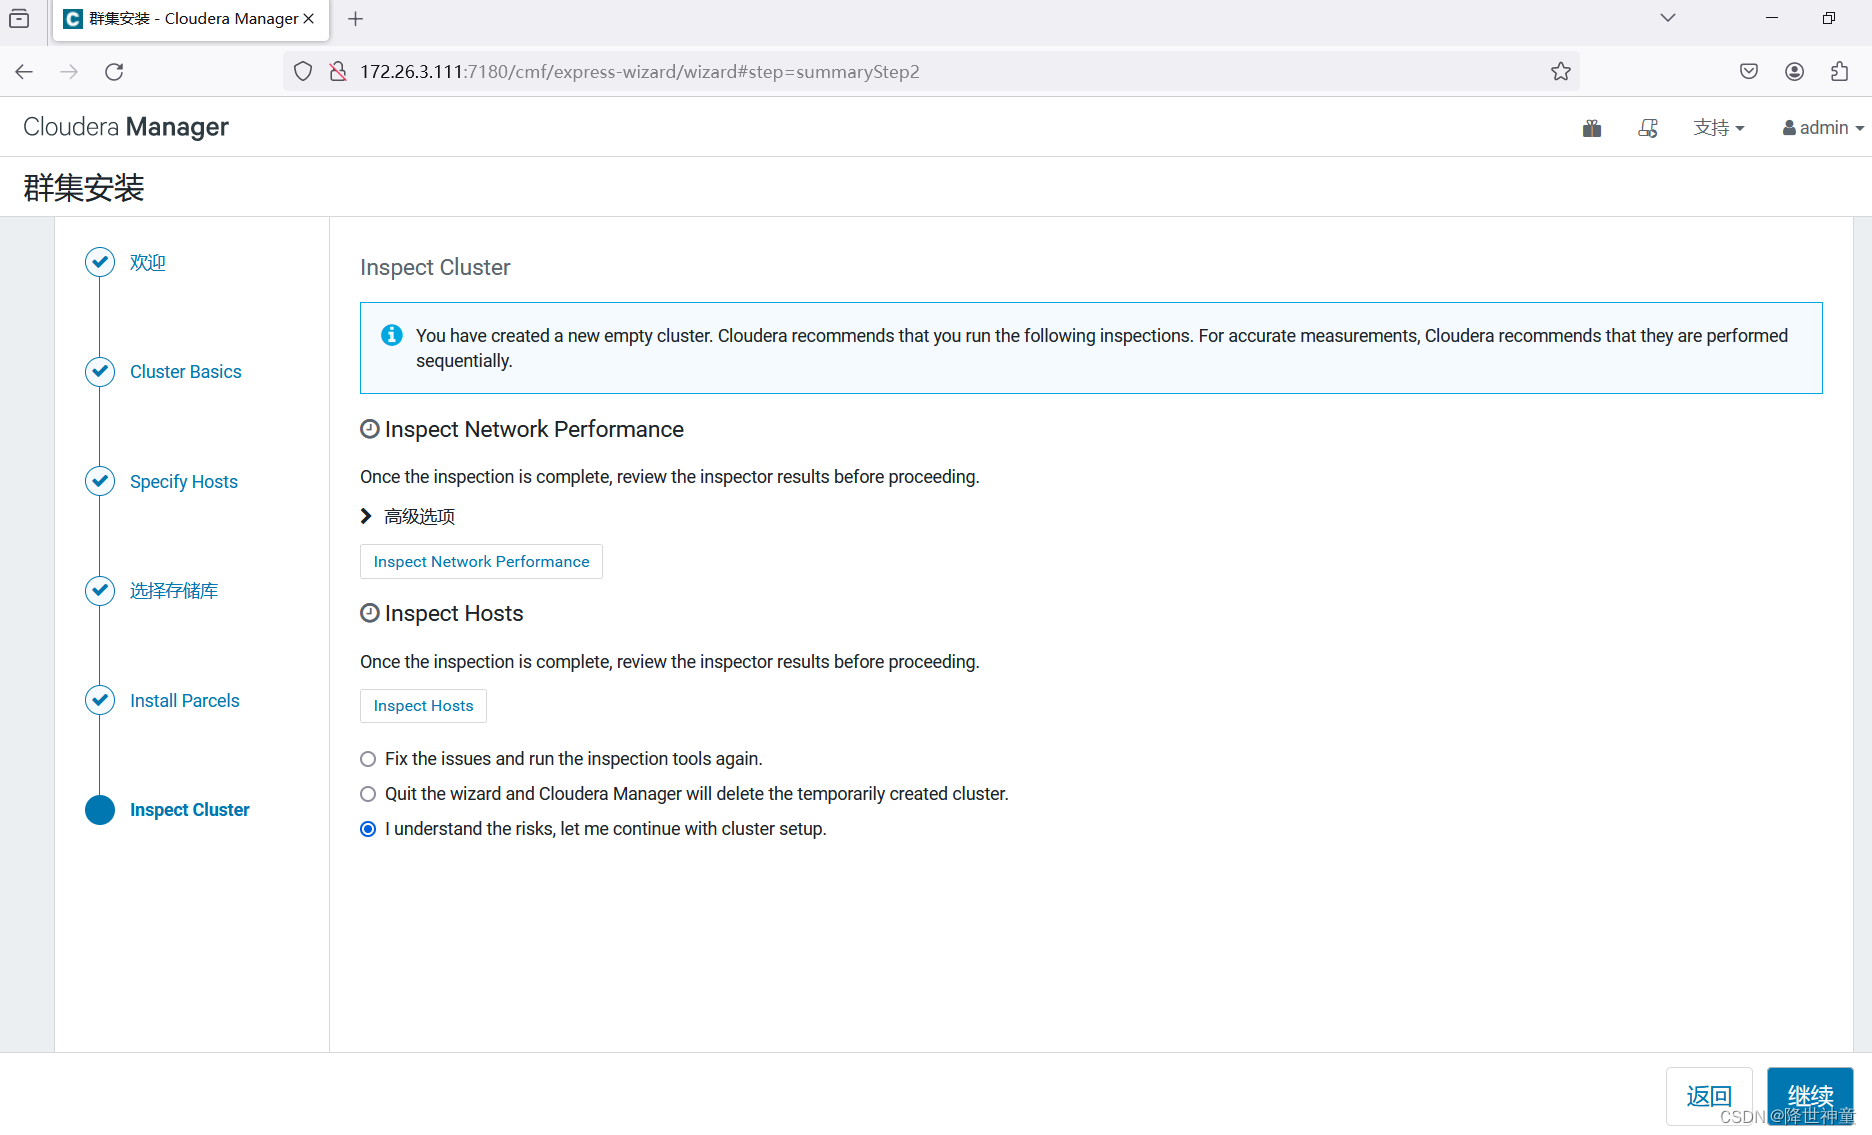Click the 选择存储库 step check icon

pyautogui.click(x=100, y=590)
